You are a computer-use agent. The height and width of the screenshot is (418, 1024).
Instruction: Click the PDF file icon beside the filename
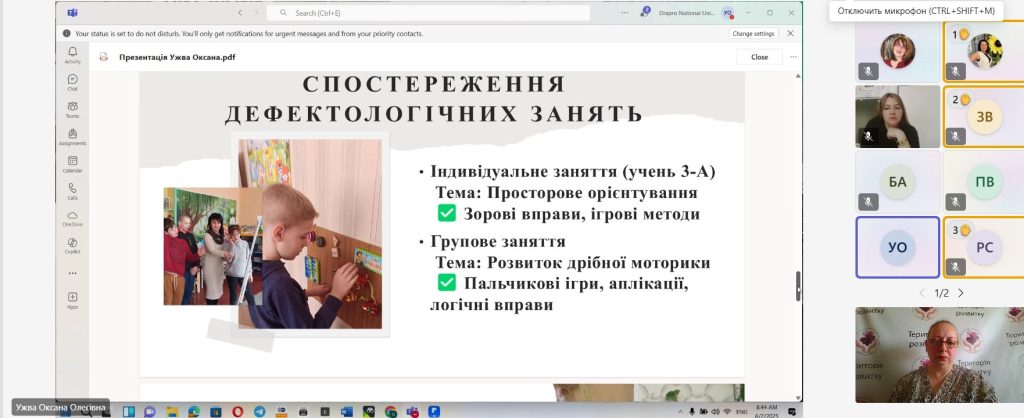104,57
